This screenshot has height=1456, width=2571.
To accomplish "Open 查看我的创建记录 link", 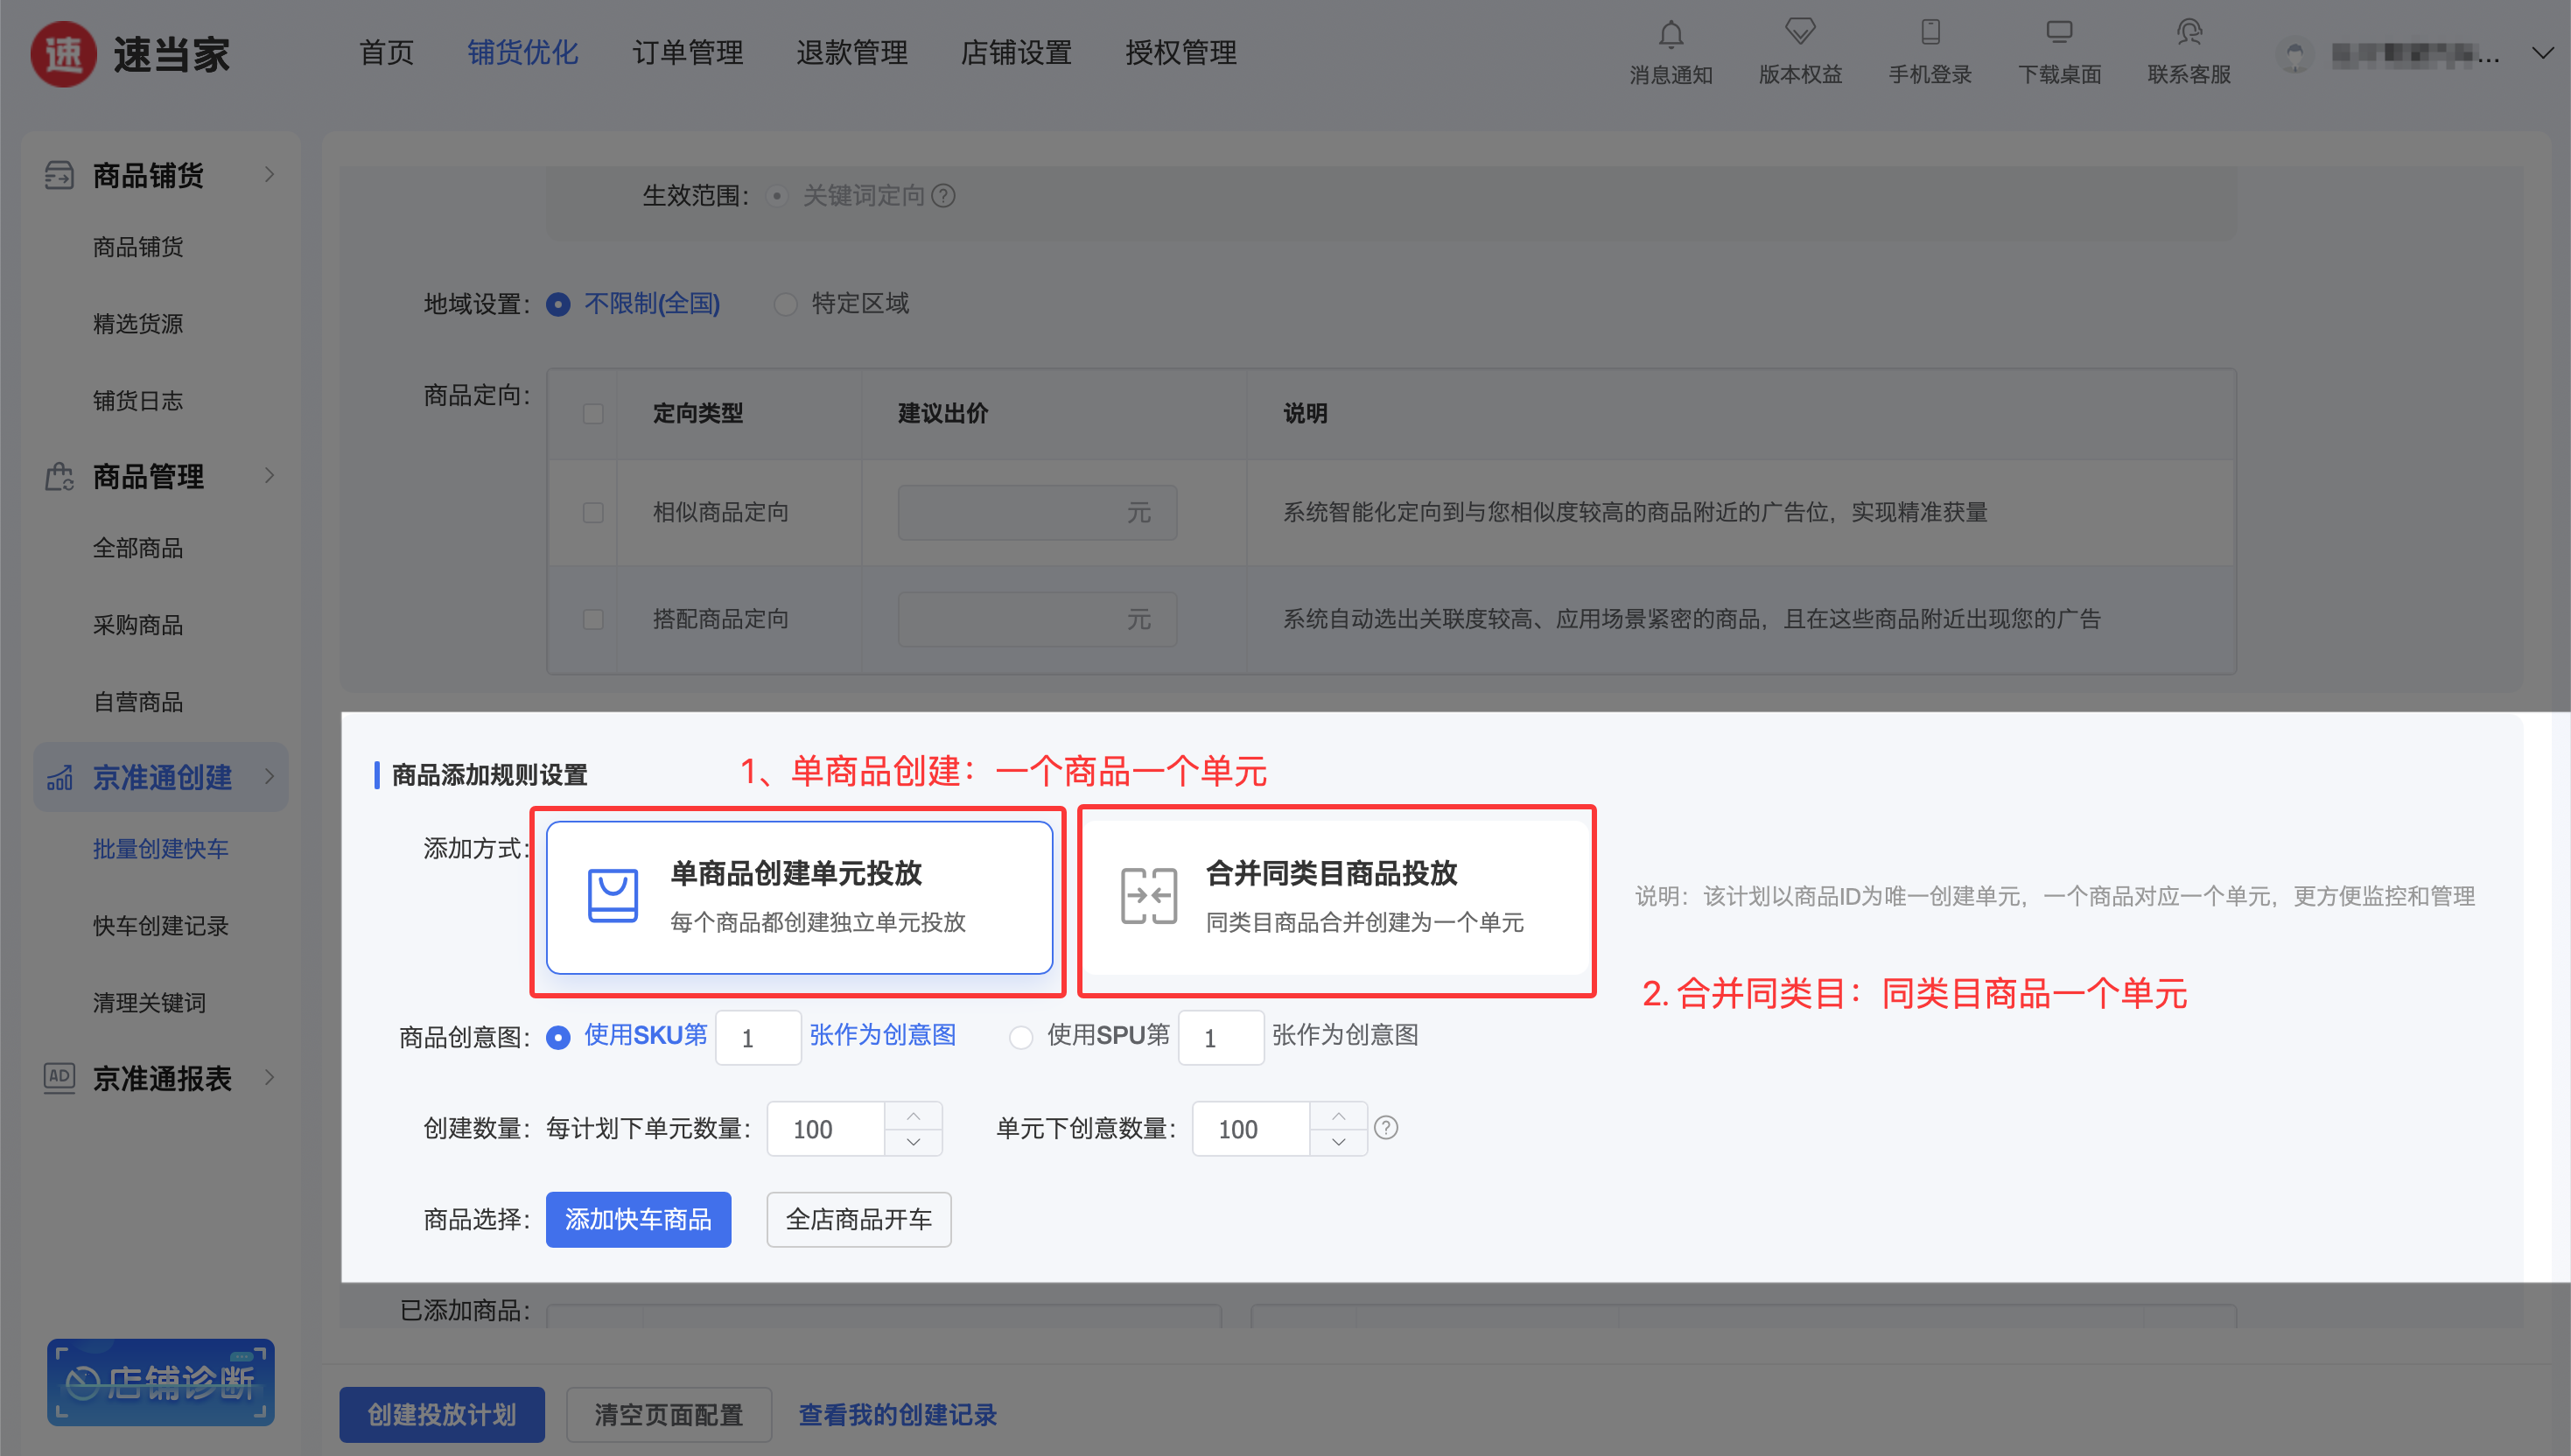I will [897, 1414].
